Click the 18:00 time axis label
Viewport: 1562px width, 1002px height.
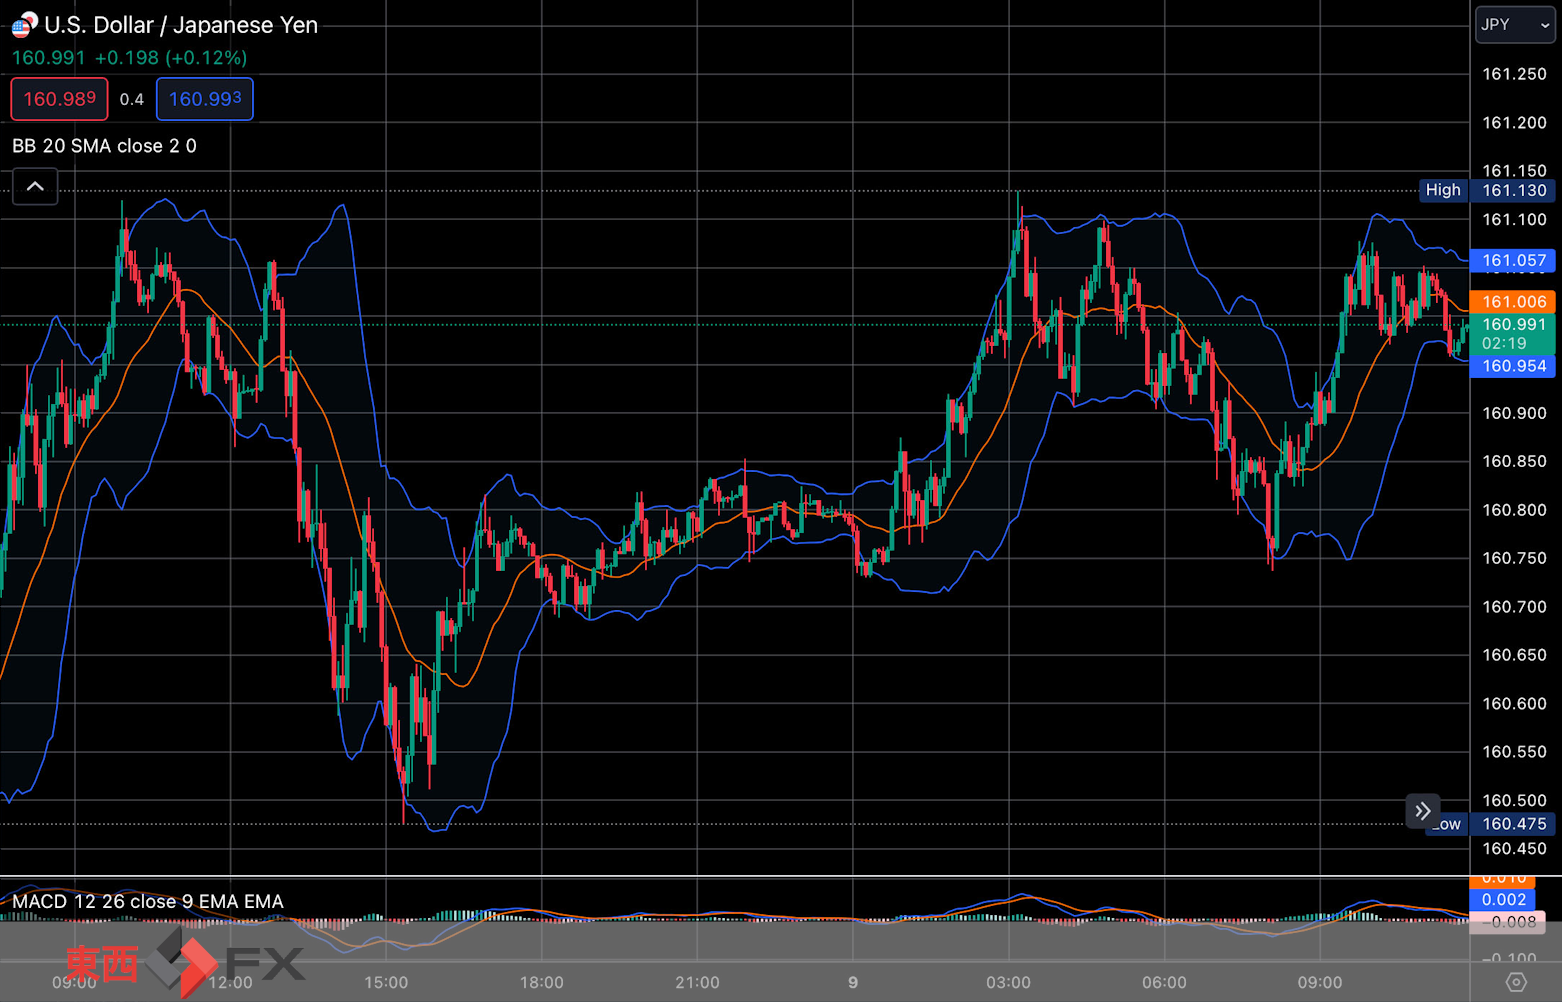(541, 983)
